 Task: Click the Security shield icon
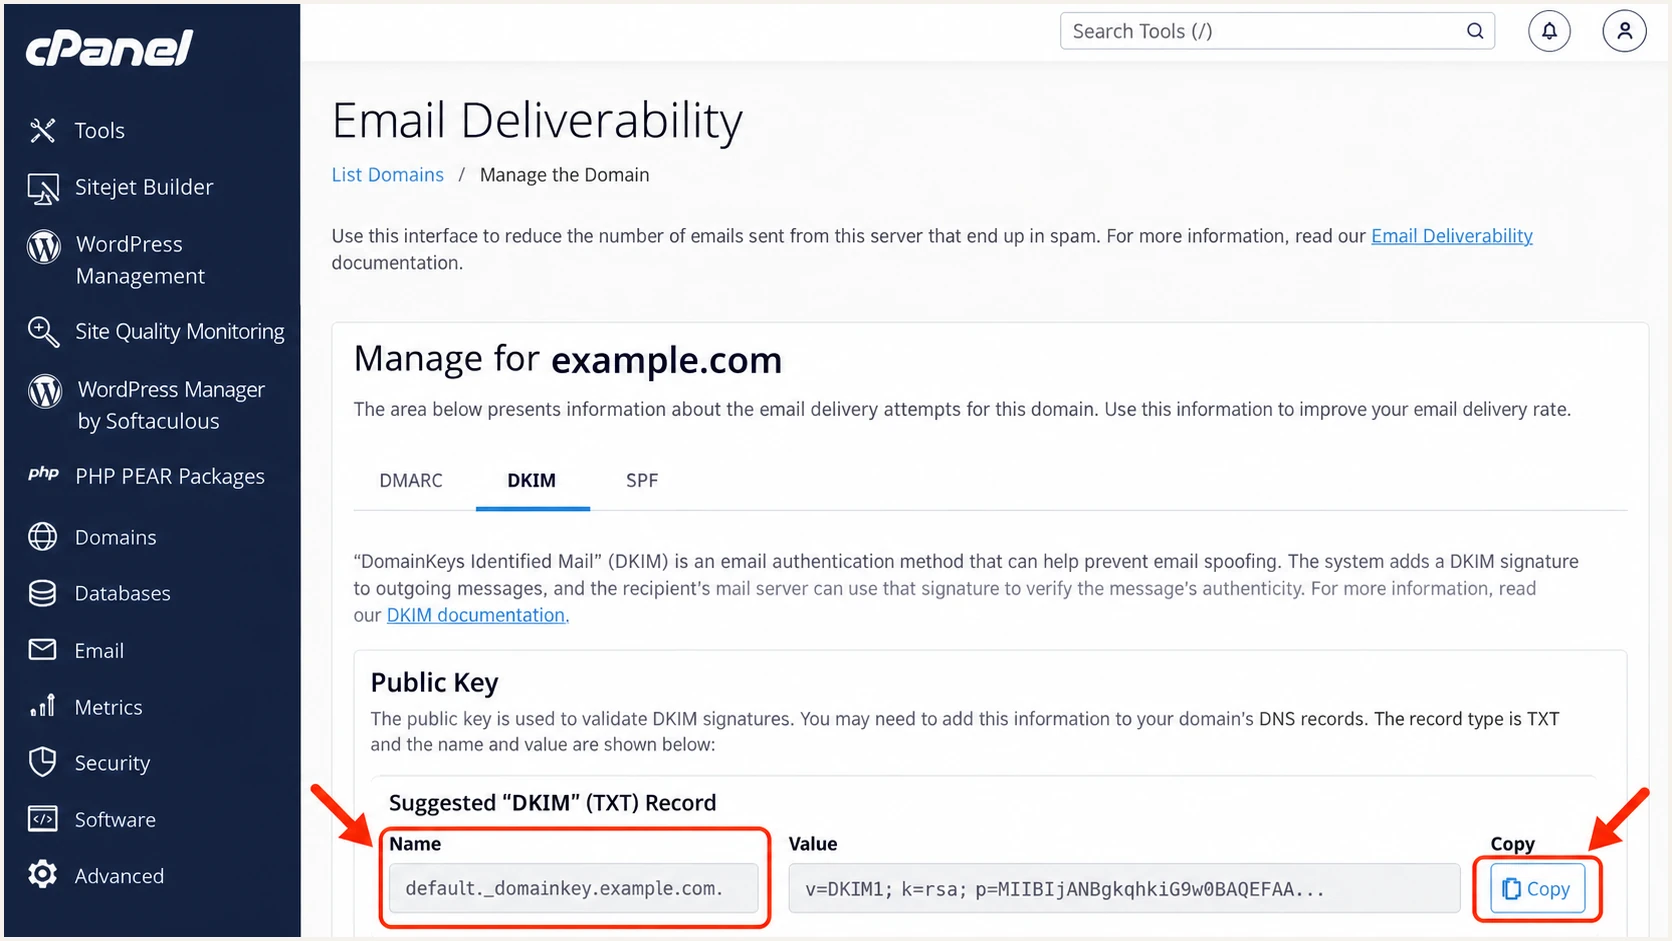pos(42,762)
